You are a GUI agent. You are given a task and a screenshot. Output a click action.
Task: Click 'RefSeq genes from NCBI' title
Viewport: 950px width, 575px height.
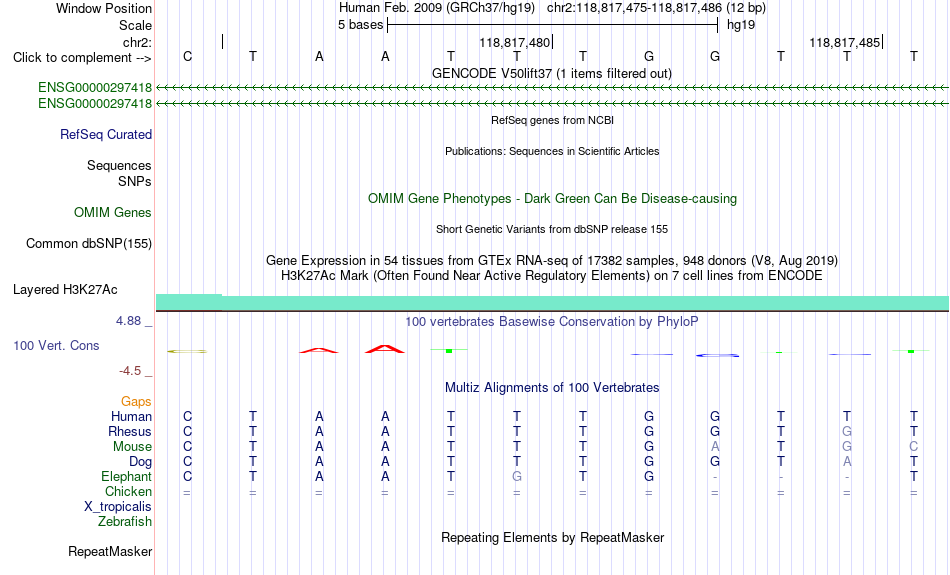[552, 120]
